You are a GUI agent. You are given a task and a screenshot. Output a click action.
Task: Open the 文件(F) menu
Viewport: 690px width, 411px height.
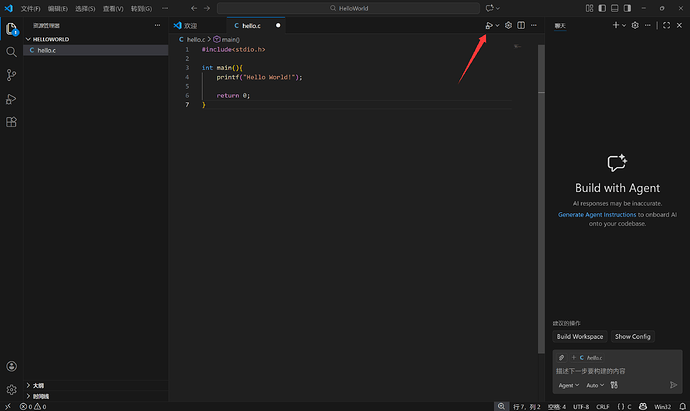[30, 8]
